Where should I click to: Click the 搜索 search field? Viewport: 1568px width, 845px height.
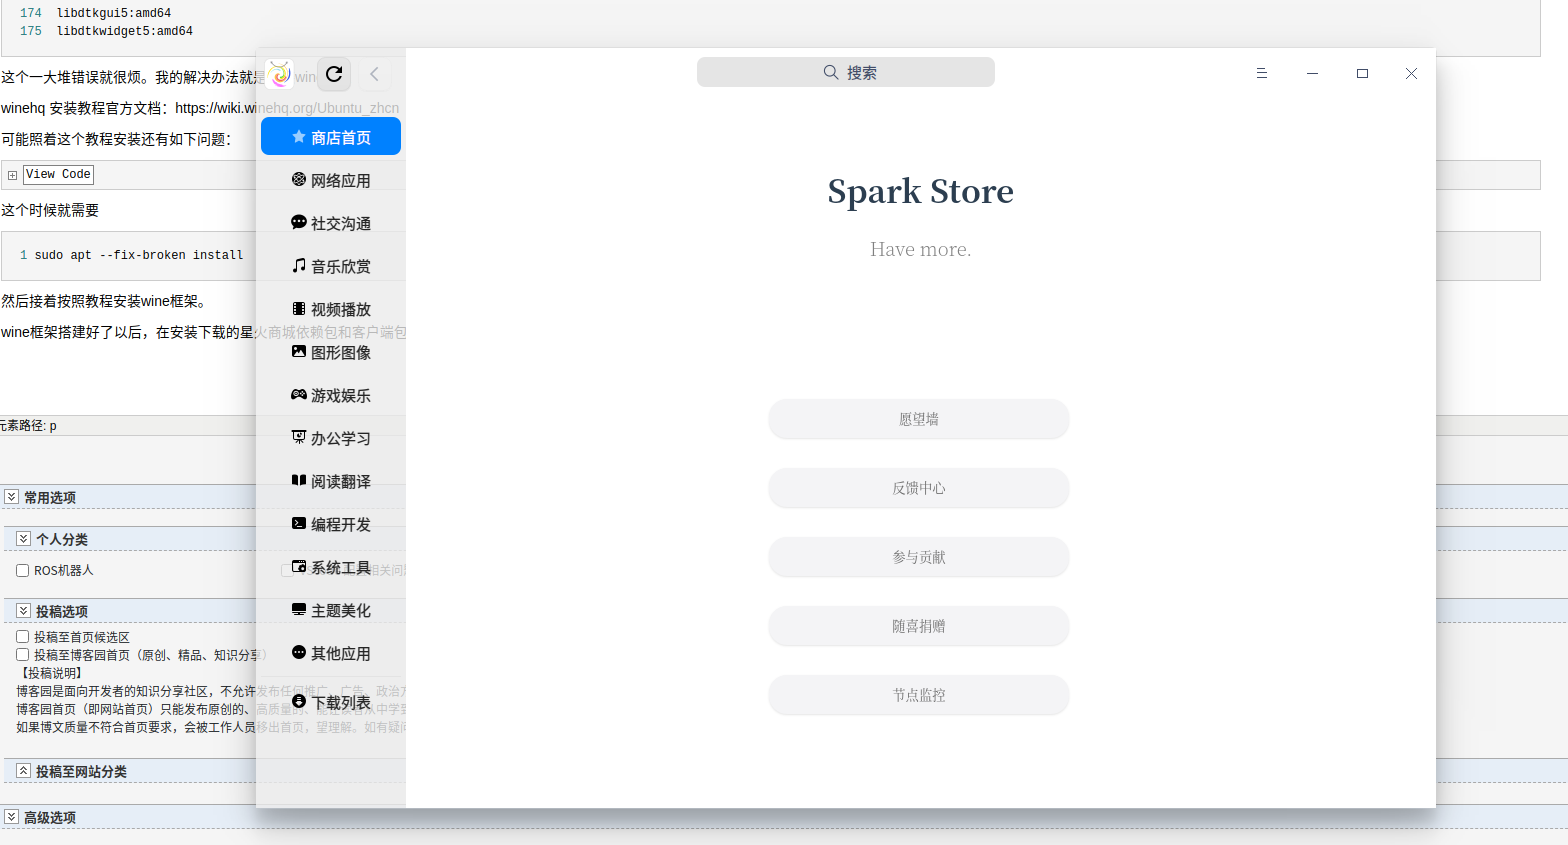pyautogui.click(x=846, y=72)
